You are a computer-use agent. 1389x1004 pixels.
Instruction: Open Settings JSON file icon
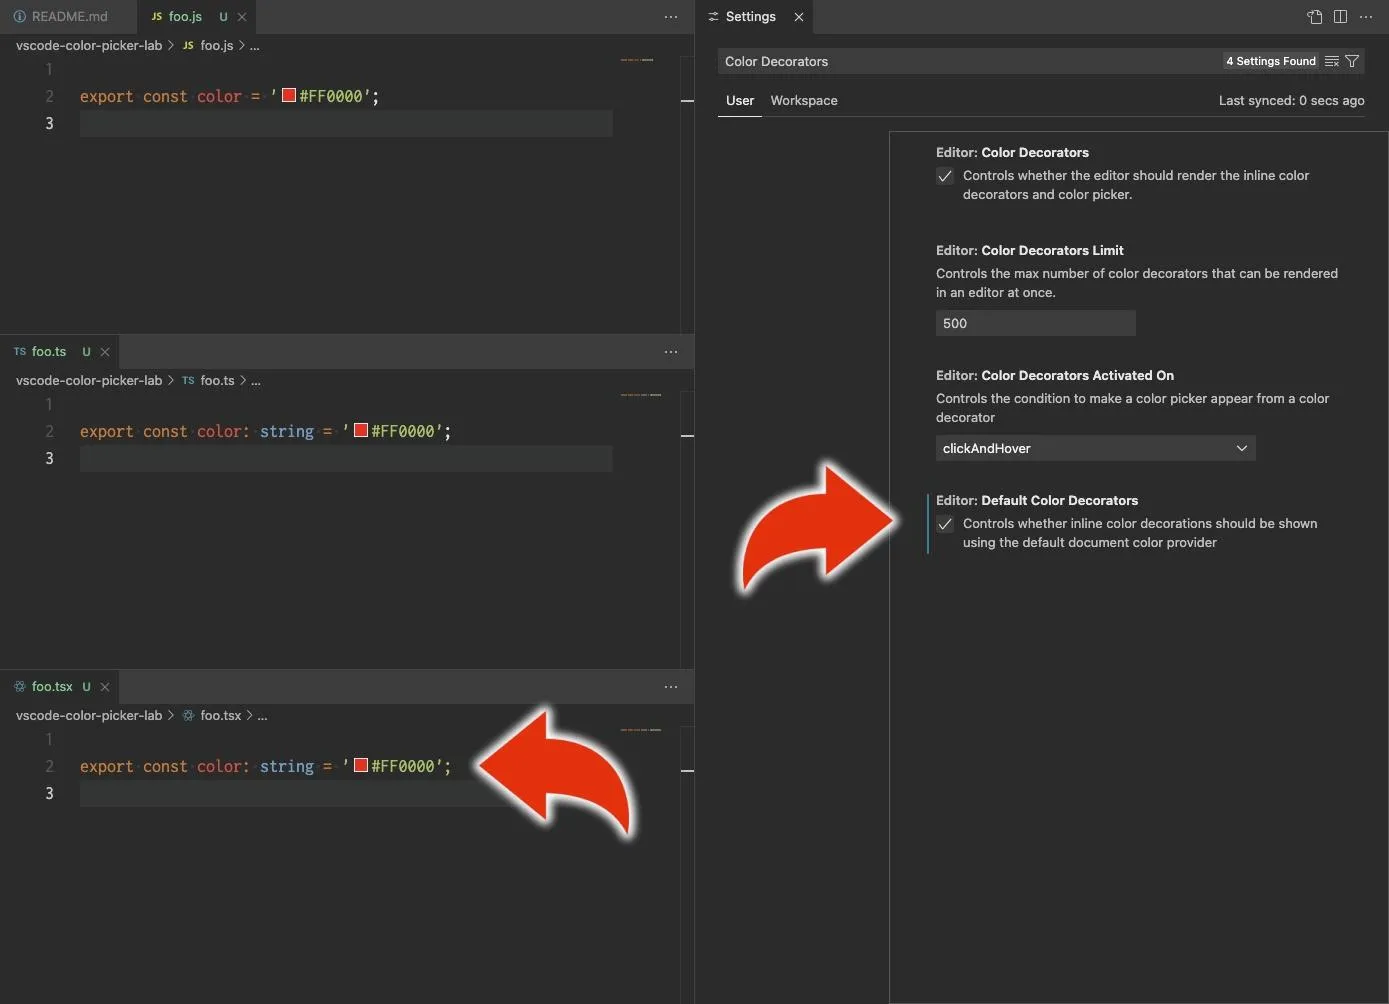pos(1314,17)
